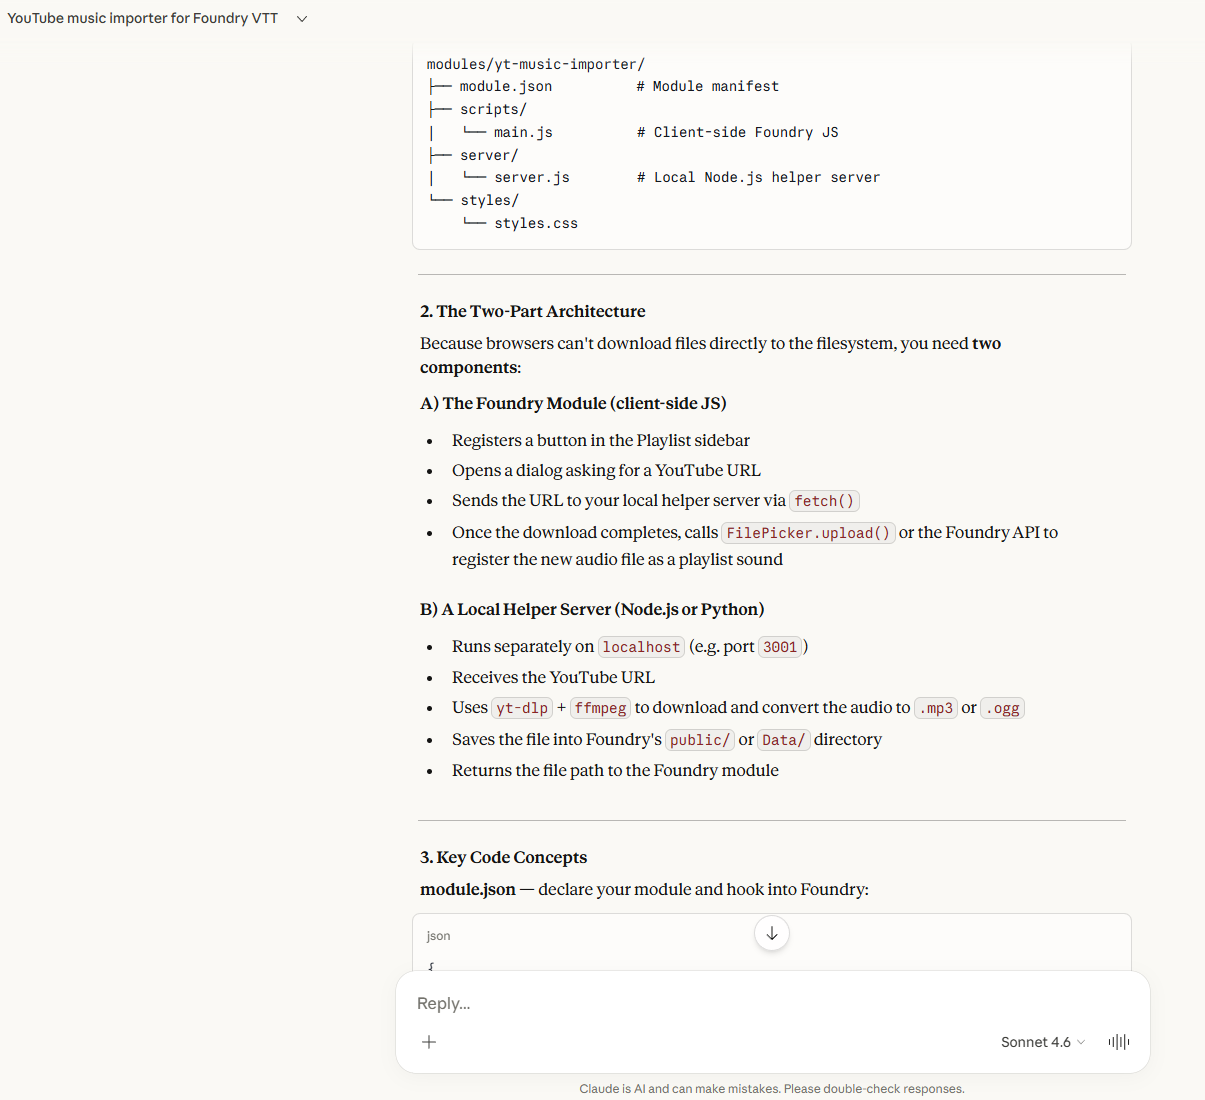Click the json code block language label
Image resolution: width=1205 pixels, height=1100 pixels.
pos(438,936)
